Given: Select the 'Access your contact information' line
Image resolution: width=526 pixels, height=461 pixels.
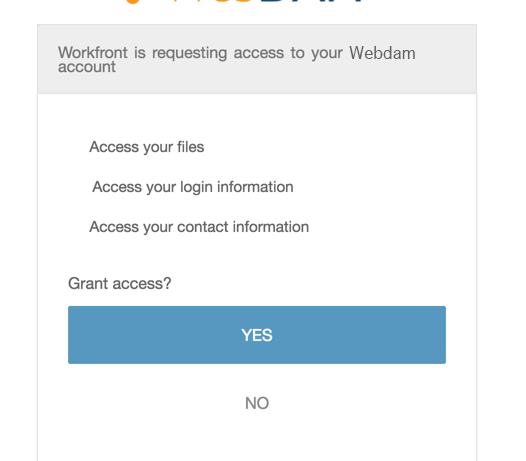Looking at the screenshot, I should [x=199, y=227].
